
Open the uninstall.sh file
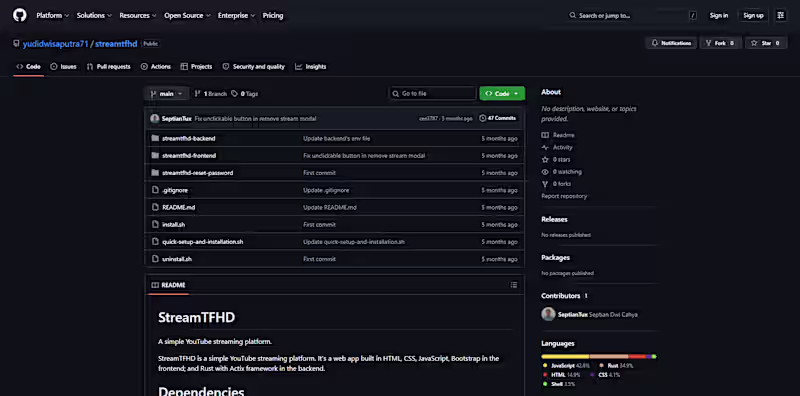coord(177,259)
